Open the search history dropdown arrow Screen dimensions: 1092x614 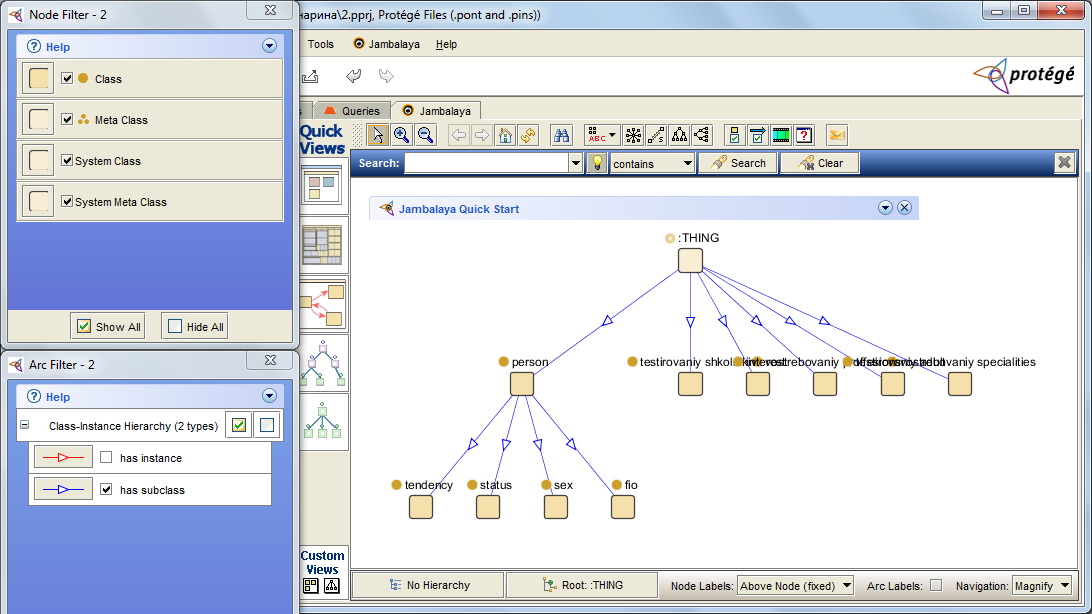click(576, 164)
